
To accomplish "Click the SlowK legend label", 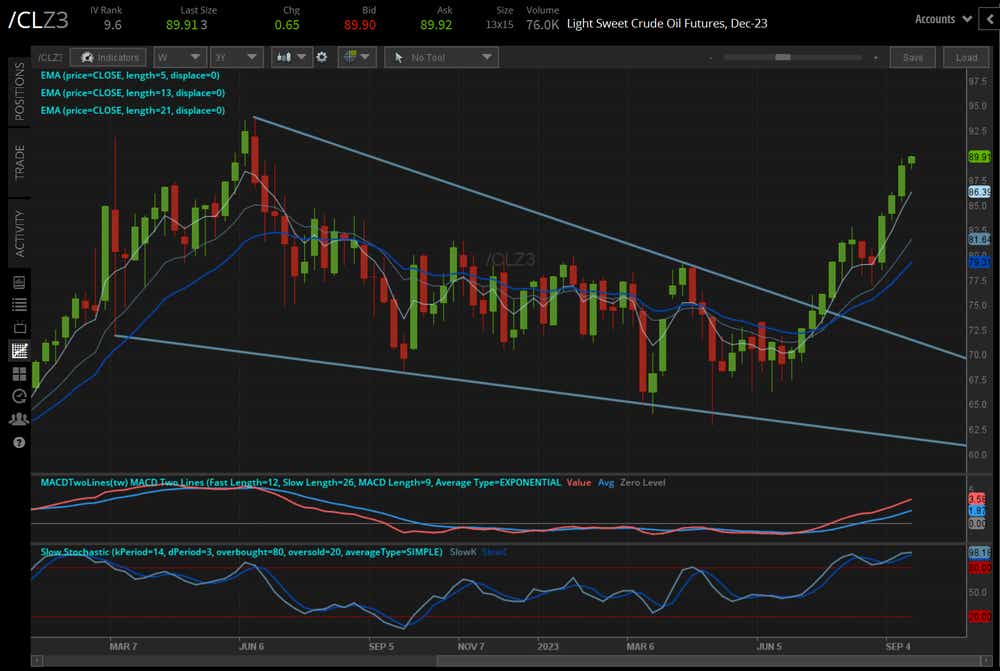I will [x=463, y=552].
